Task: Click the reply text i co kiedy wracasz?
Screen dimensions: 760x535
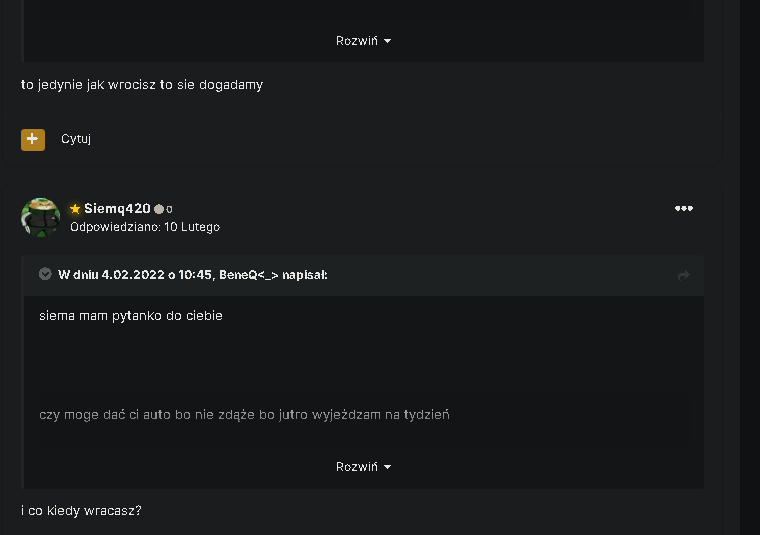Action: point(81,511)
